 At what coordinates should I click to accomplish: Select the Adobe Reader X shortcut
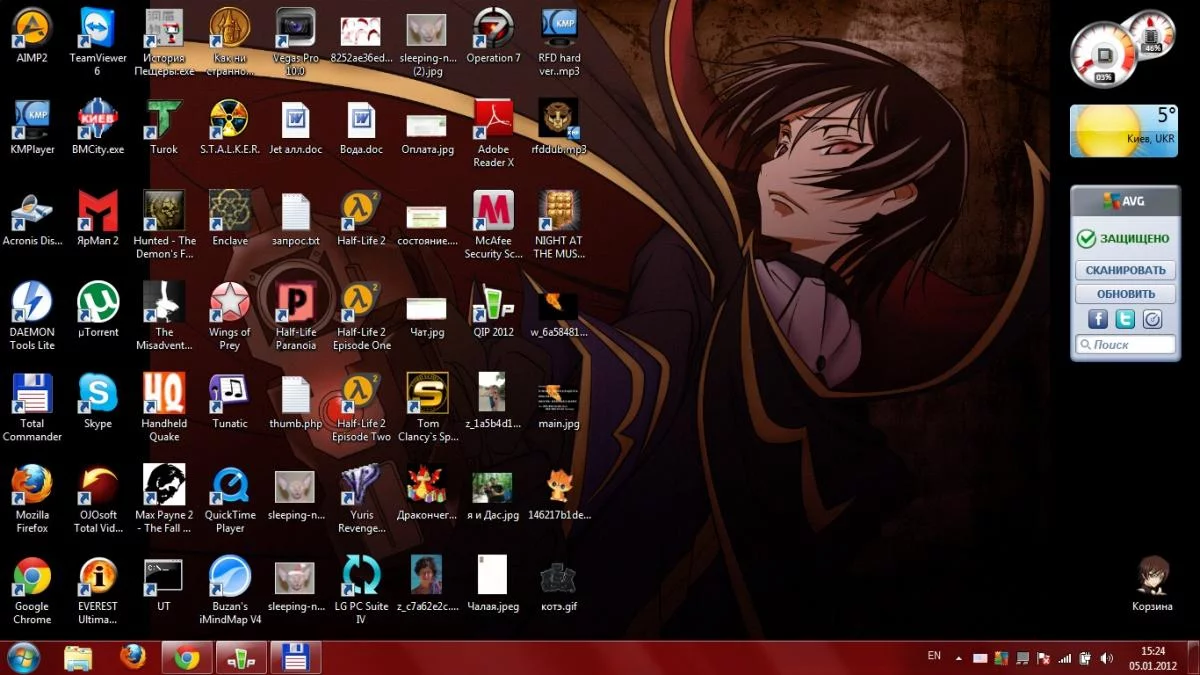[493, 133]
